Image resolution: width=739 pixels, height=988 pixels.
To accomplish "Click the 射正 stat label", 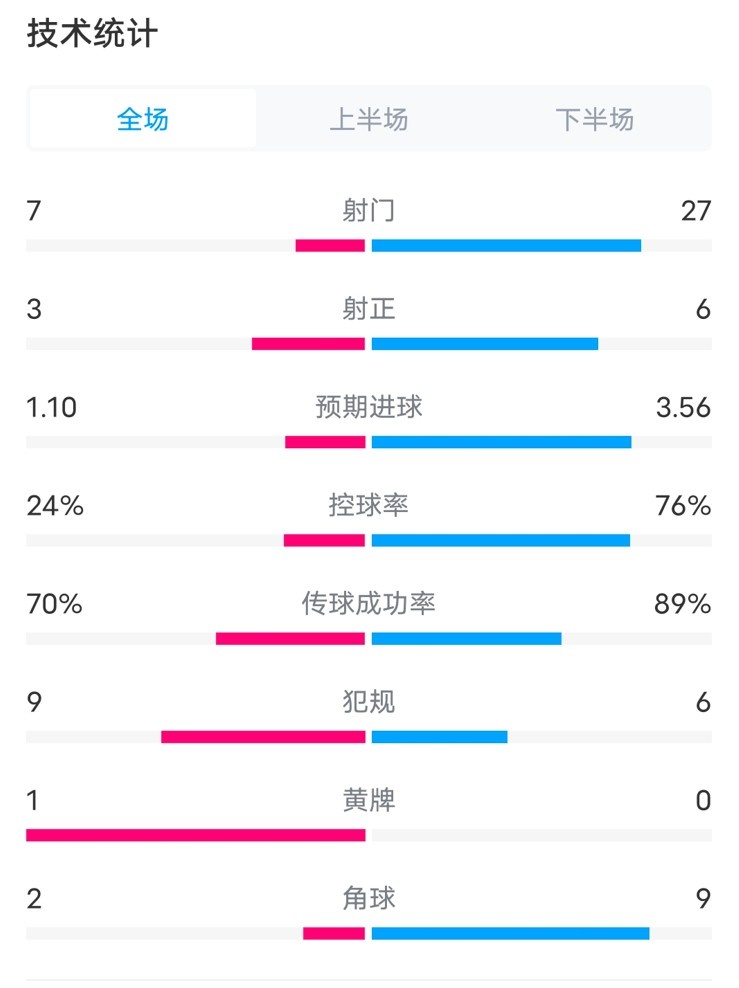I will tap(369, 309).
